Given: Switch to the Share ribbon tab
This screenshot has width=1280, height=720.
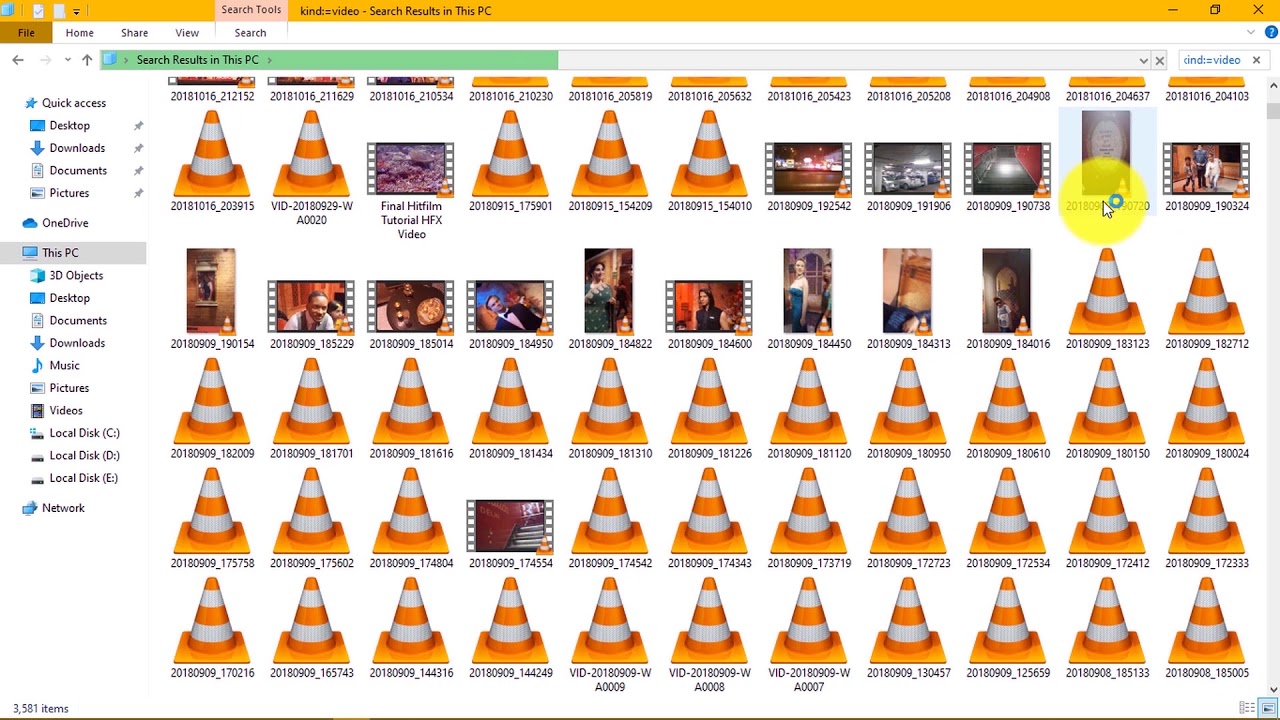Looking at the screenshot, I should 134,33.
